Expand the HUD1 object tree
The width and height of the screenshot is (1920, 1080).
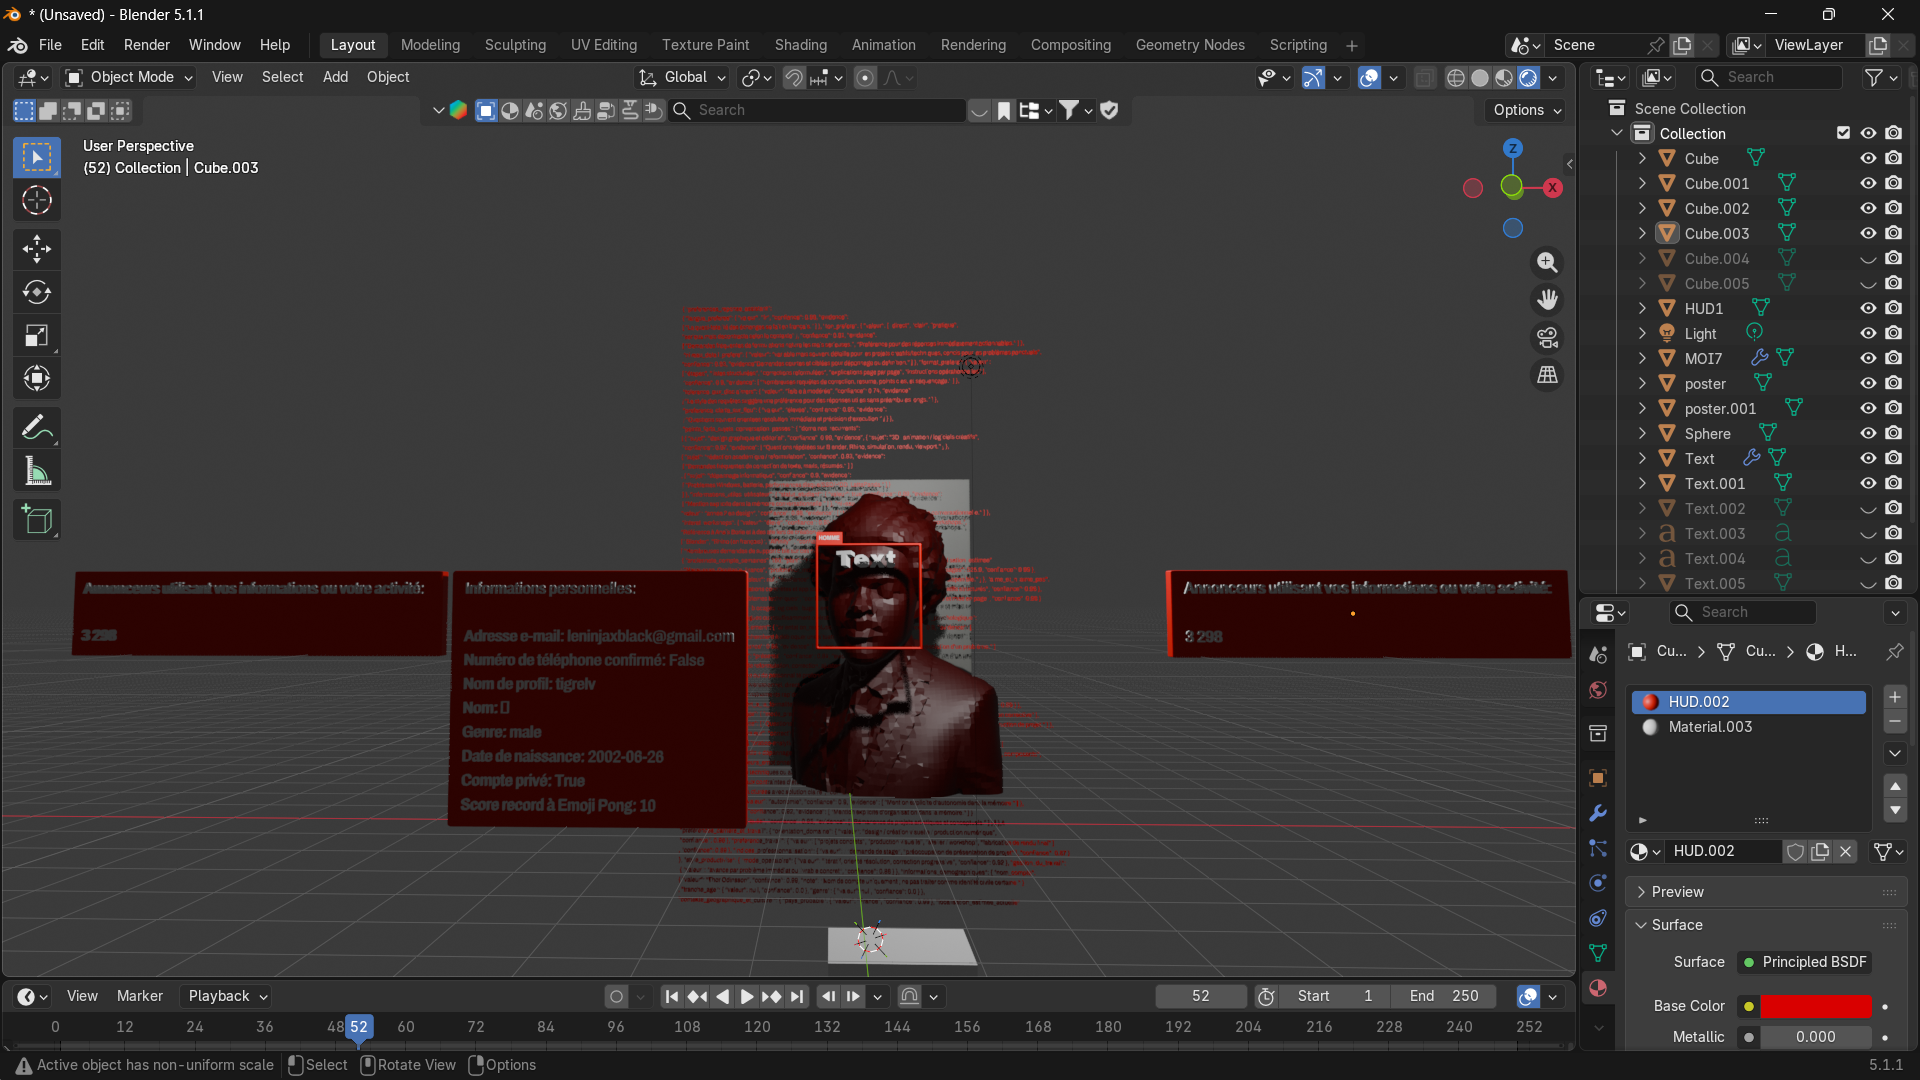click(1642, 309)
